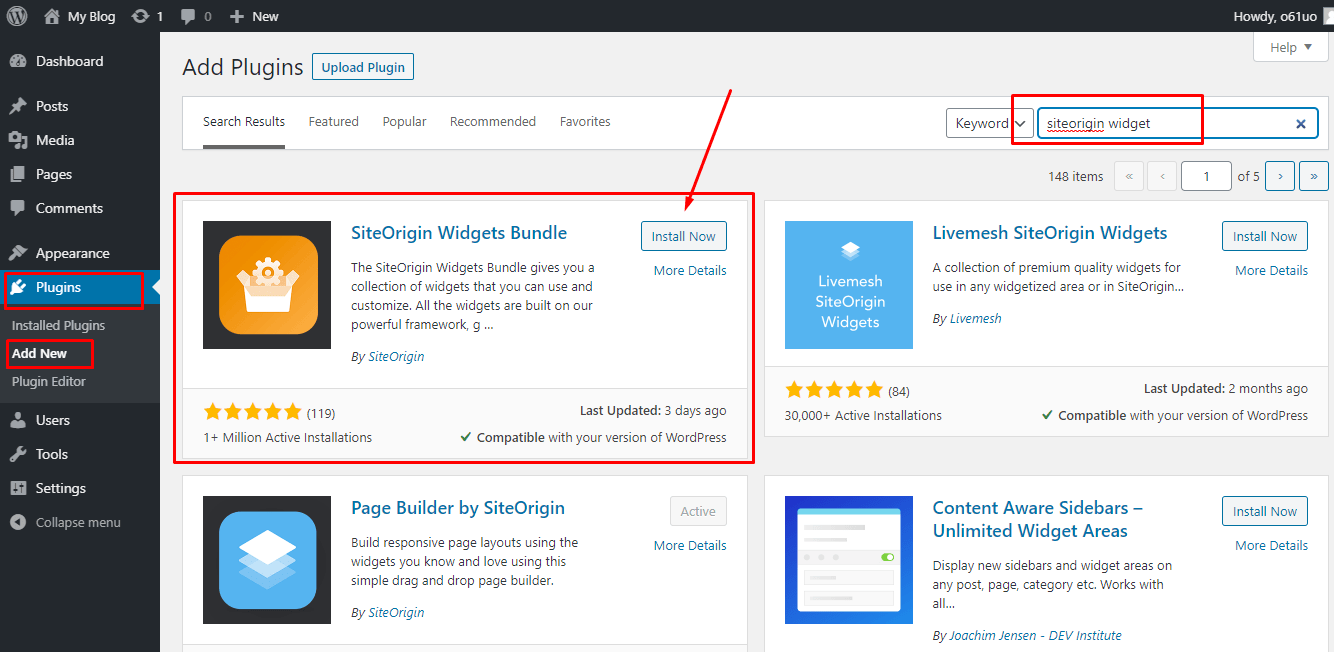Clear the plugin search text
This screenshot has height=652, width=1334.
(1301, 124)
